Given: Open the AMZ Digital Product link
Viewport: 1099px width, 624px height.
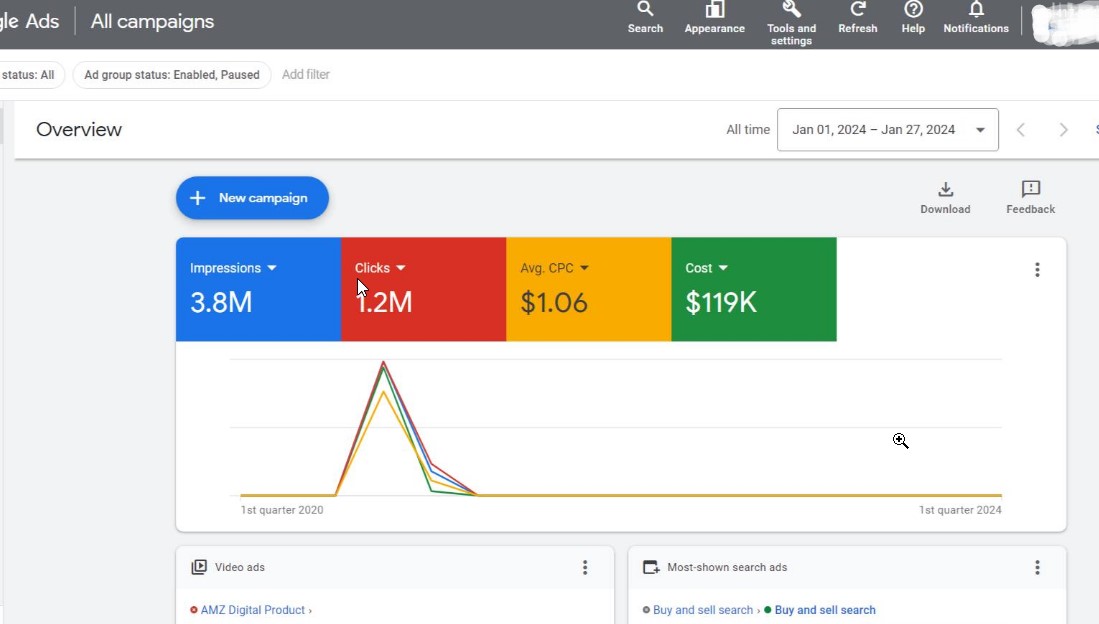Looking at the screenshot, I should coord(255,610).
